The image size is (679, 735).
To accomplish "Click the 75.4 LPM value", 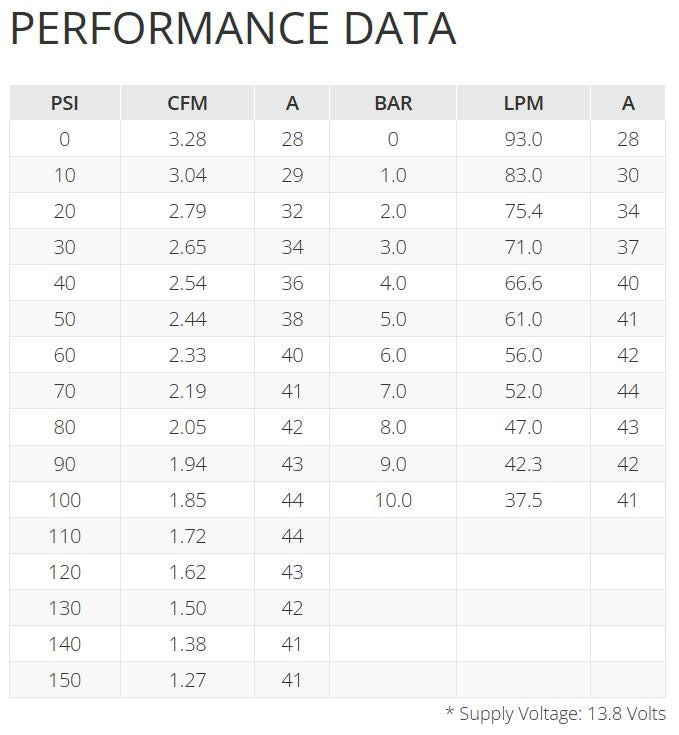I will click(523, 211).
